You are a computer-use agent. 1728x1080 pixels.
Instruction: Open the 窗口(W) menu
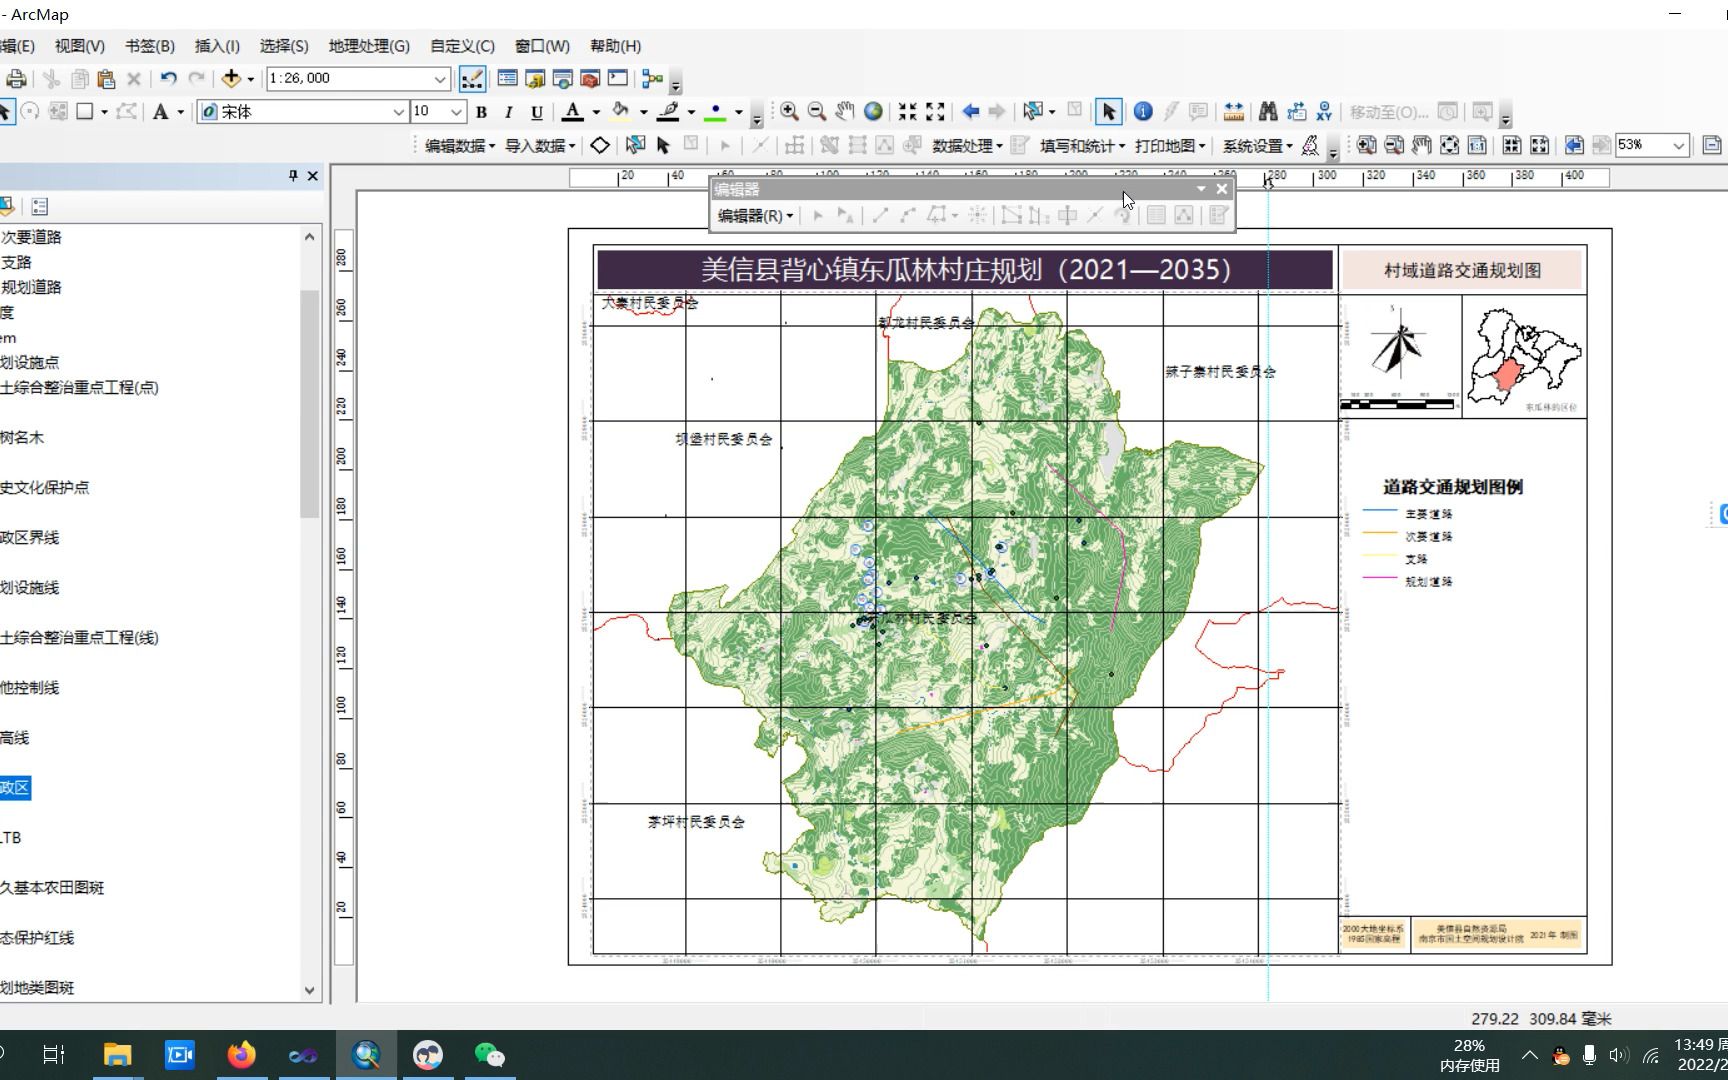(541, 45)
